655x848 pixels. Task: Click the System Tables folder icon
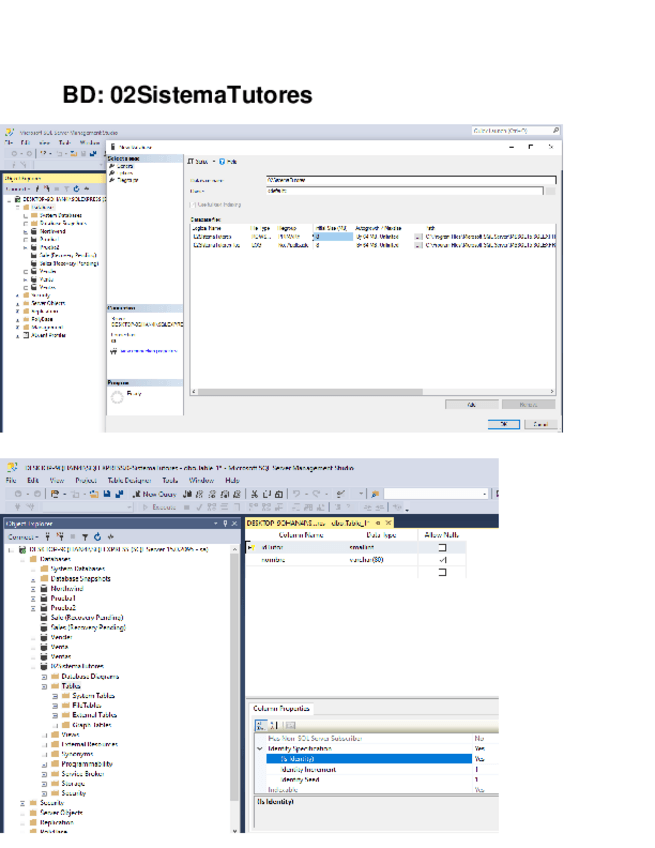(66, 696)
